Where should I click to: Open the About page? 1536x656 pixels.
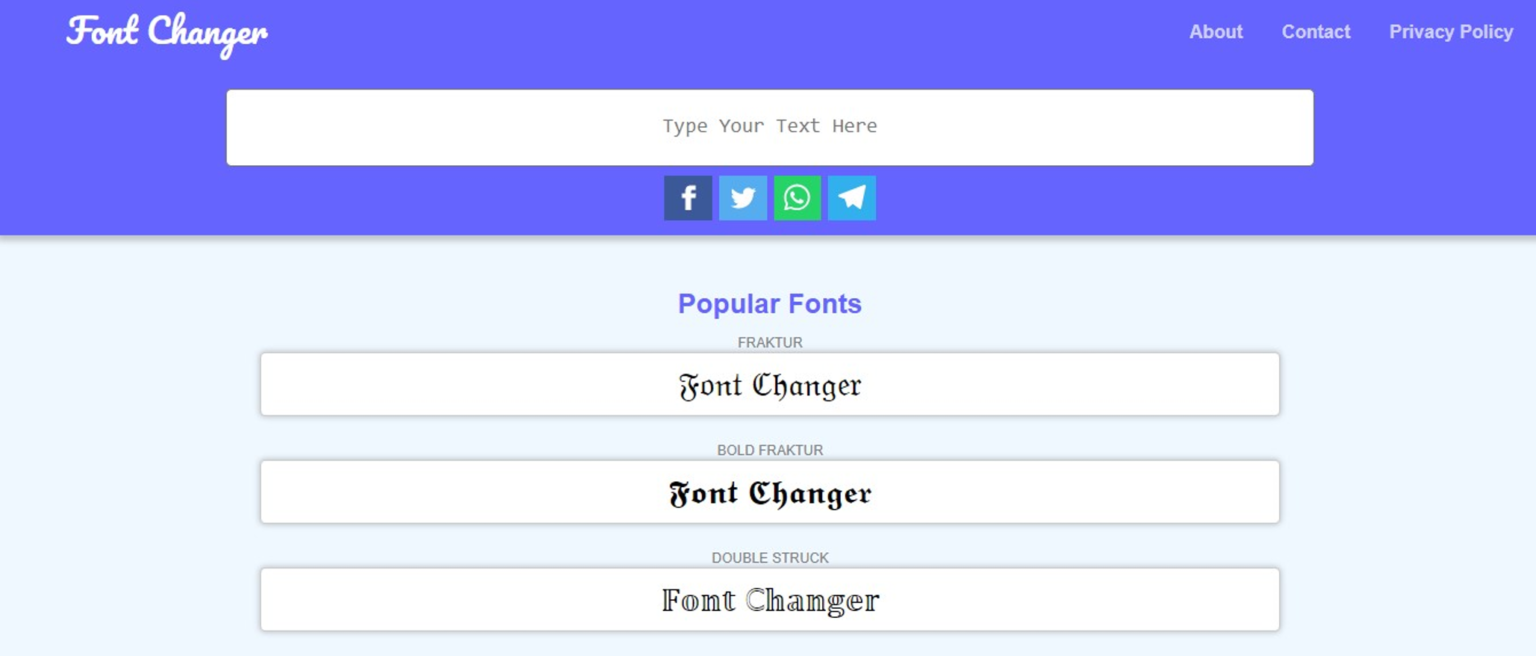coord(1215,31)
